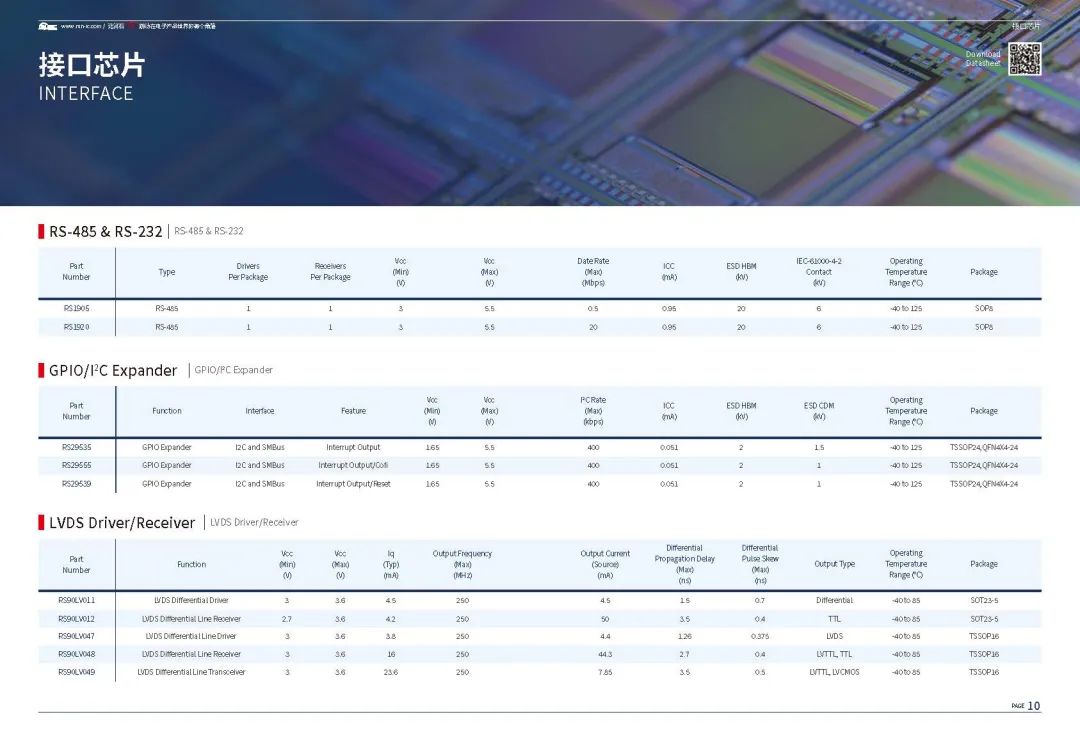Screen dimensions: 1080x733
Task: Open the www.run-ic.com link in the header
Action: (x=81, y=26)
